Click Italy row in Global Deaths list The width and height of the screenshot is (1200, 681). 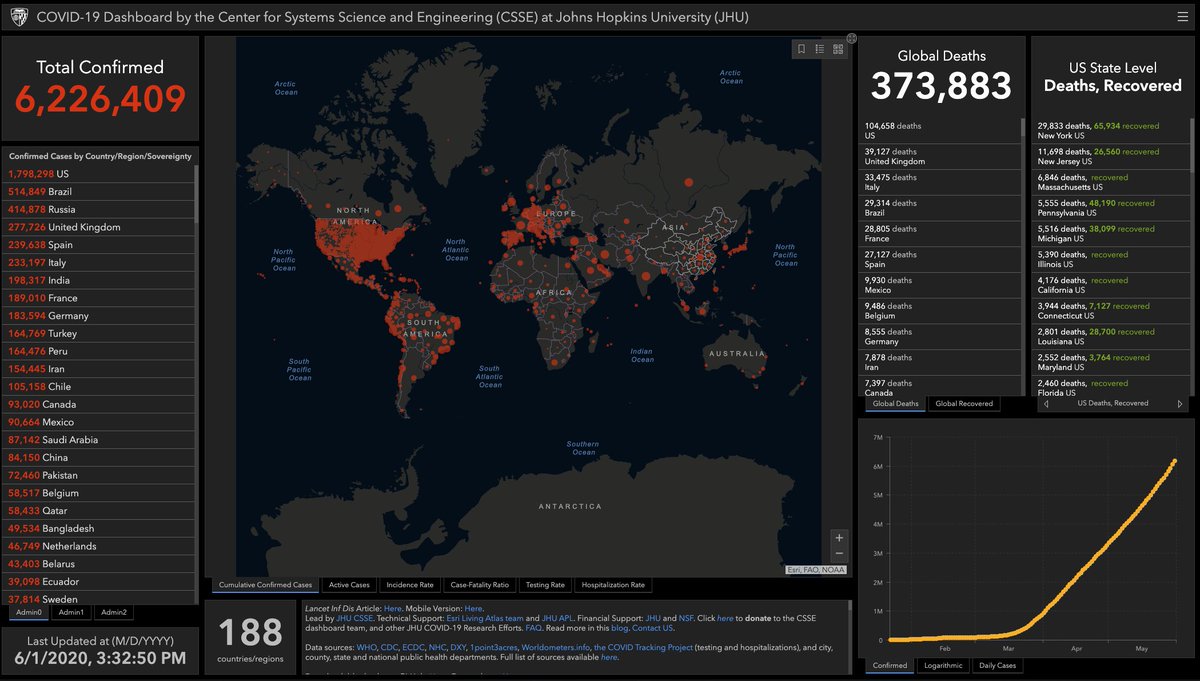pos(940,183)
